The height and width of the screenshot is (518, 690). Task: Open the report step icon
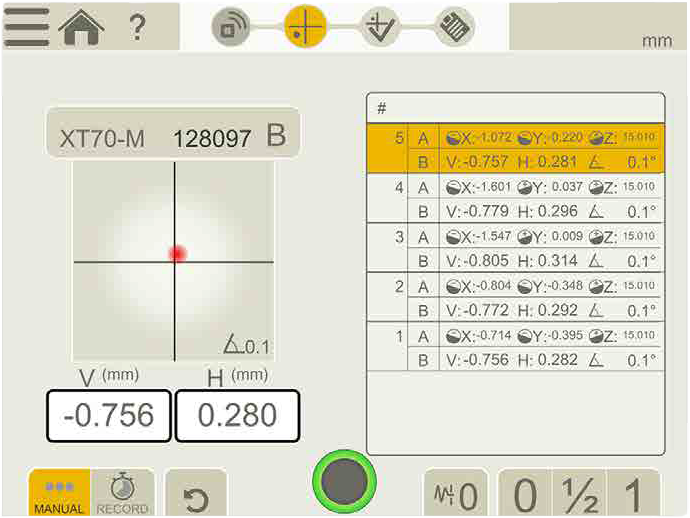pyautogui.click(x=453, y=27)
